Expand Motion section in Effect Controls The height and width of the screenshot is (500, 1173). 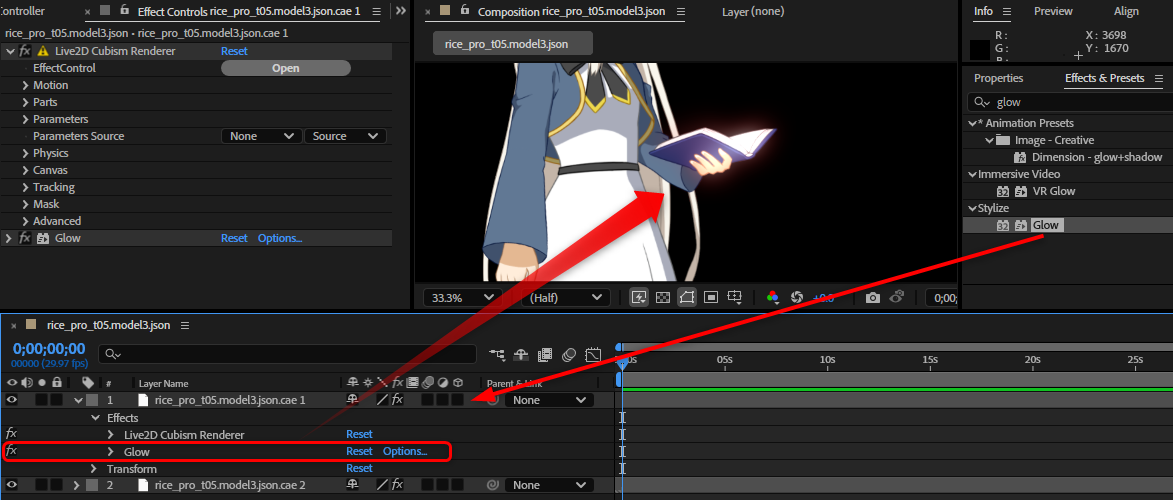26,85
